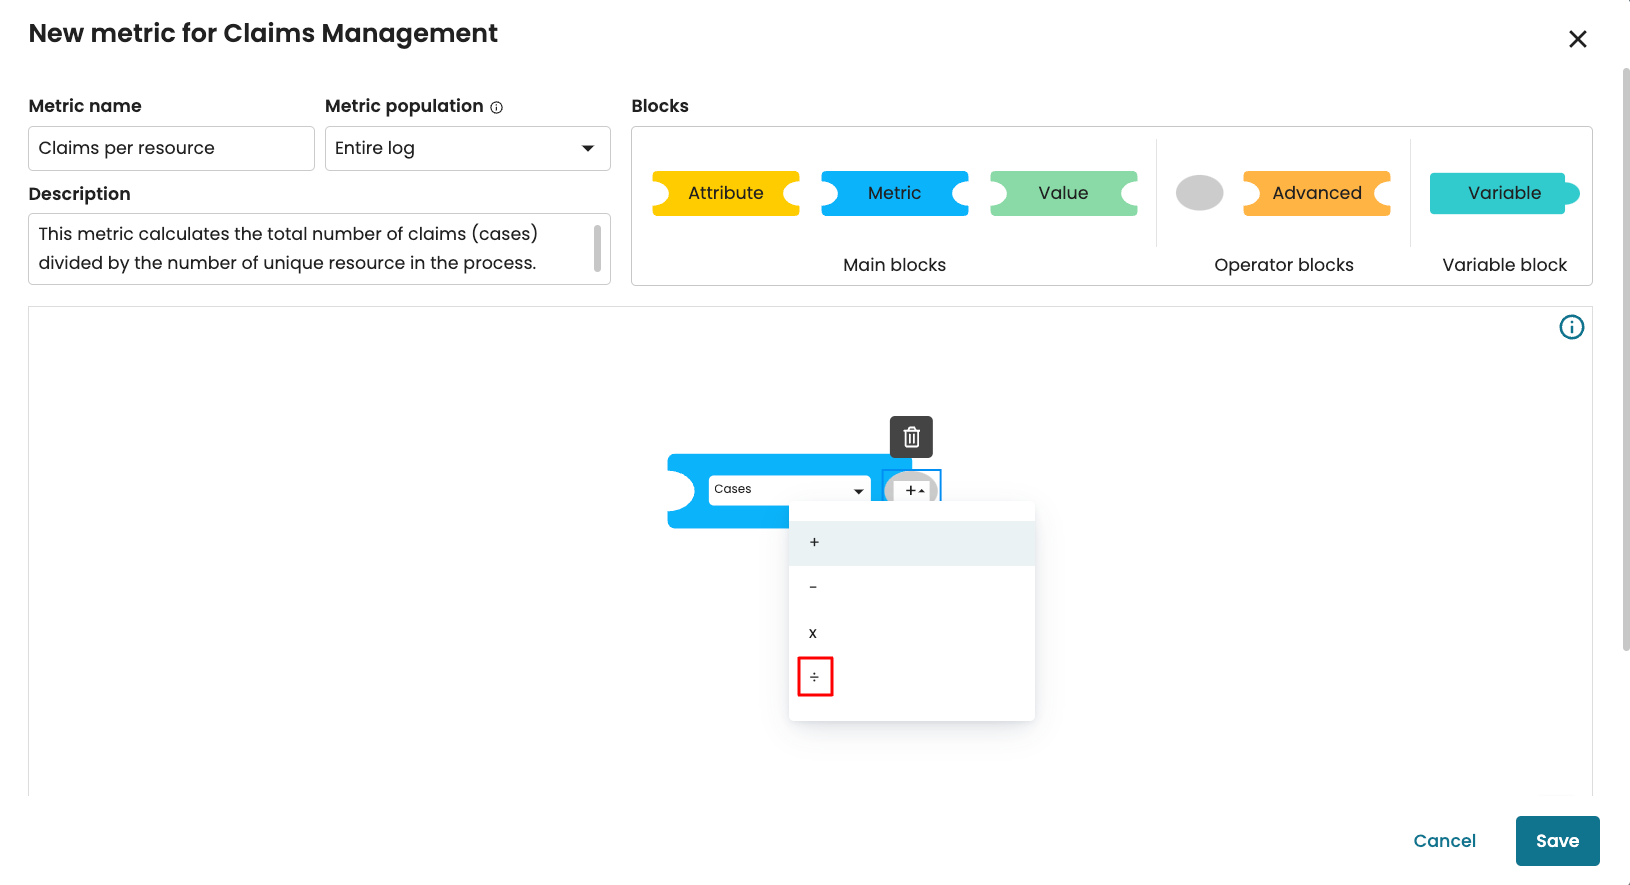Collapse the operator selector dropdown
The image size is (1630, 885).
coord(914,490)
